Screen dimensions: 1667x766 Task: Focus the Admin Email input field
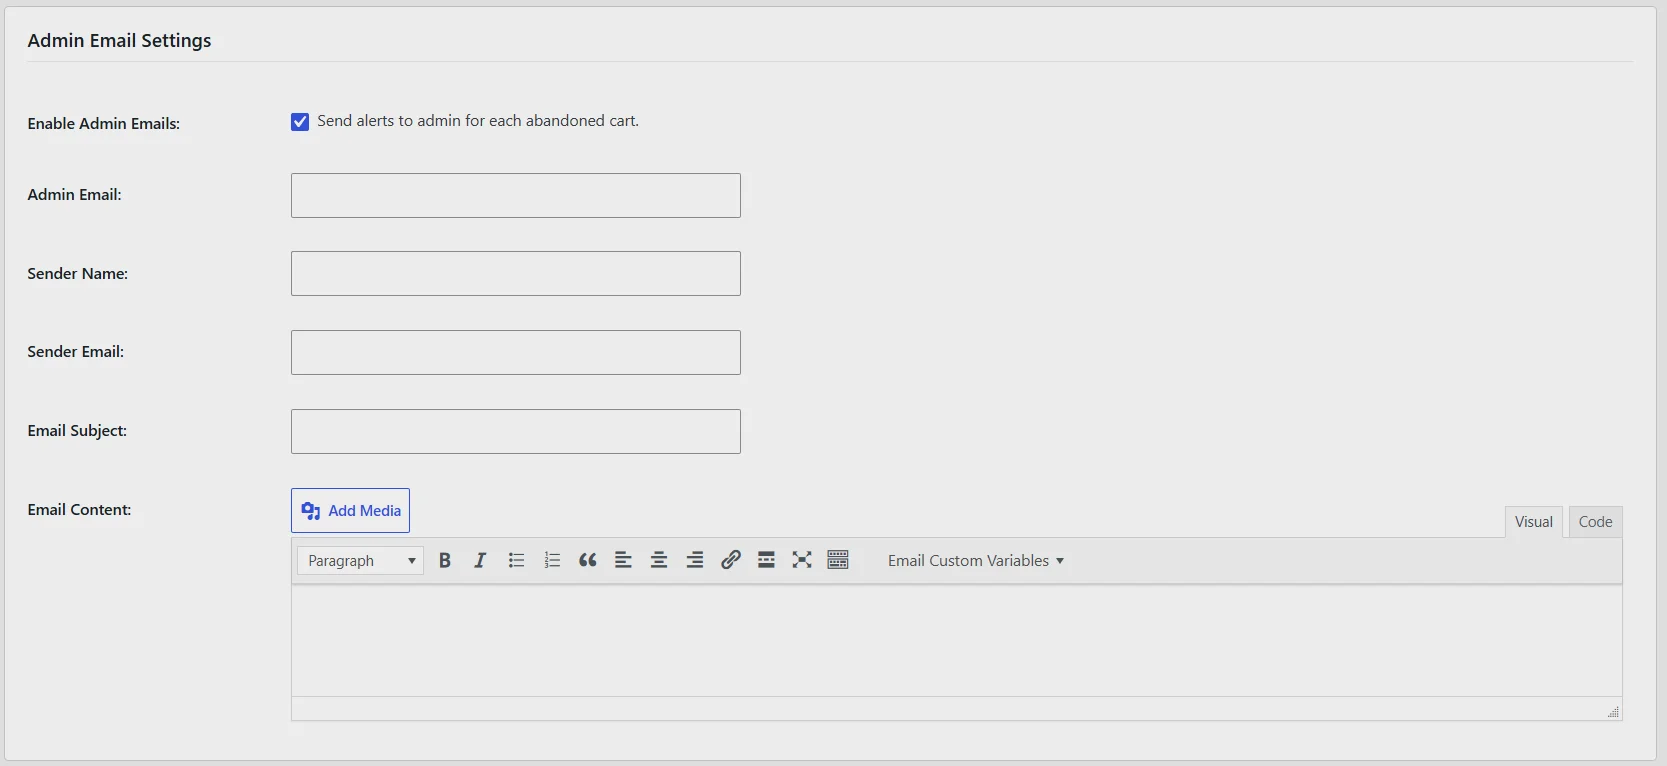click(516, 196)
